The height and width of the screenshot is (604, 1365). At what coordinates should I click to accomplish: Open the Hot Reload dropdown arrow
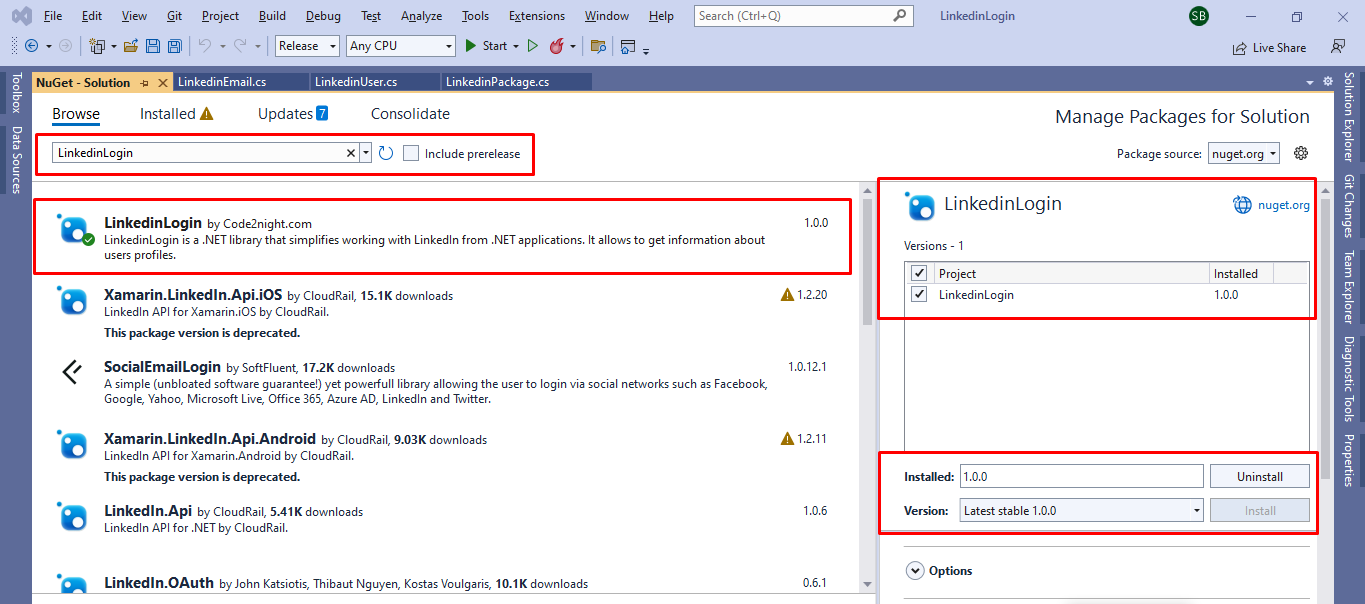click(573, 46)
